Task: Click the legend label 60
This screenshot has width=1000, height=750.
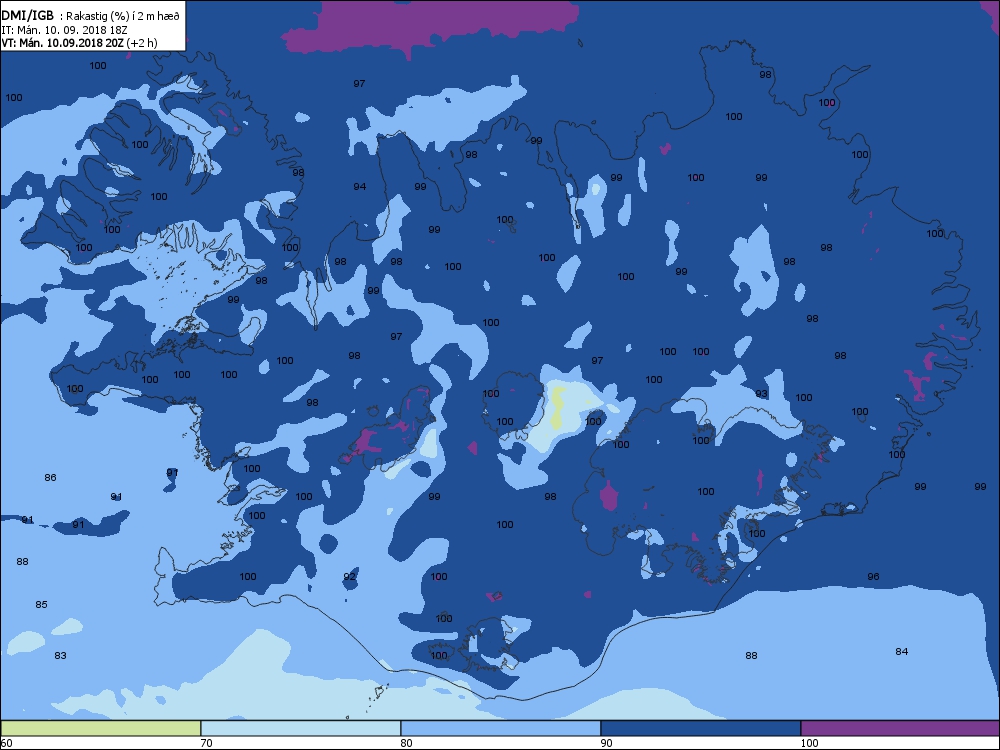Action: [x=6, y=743]
